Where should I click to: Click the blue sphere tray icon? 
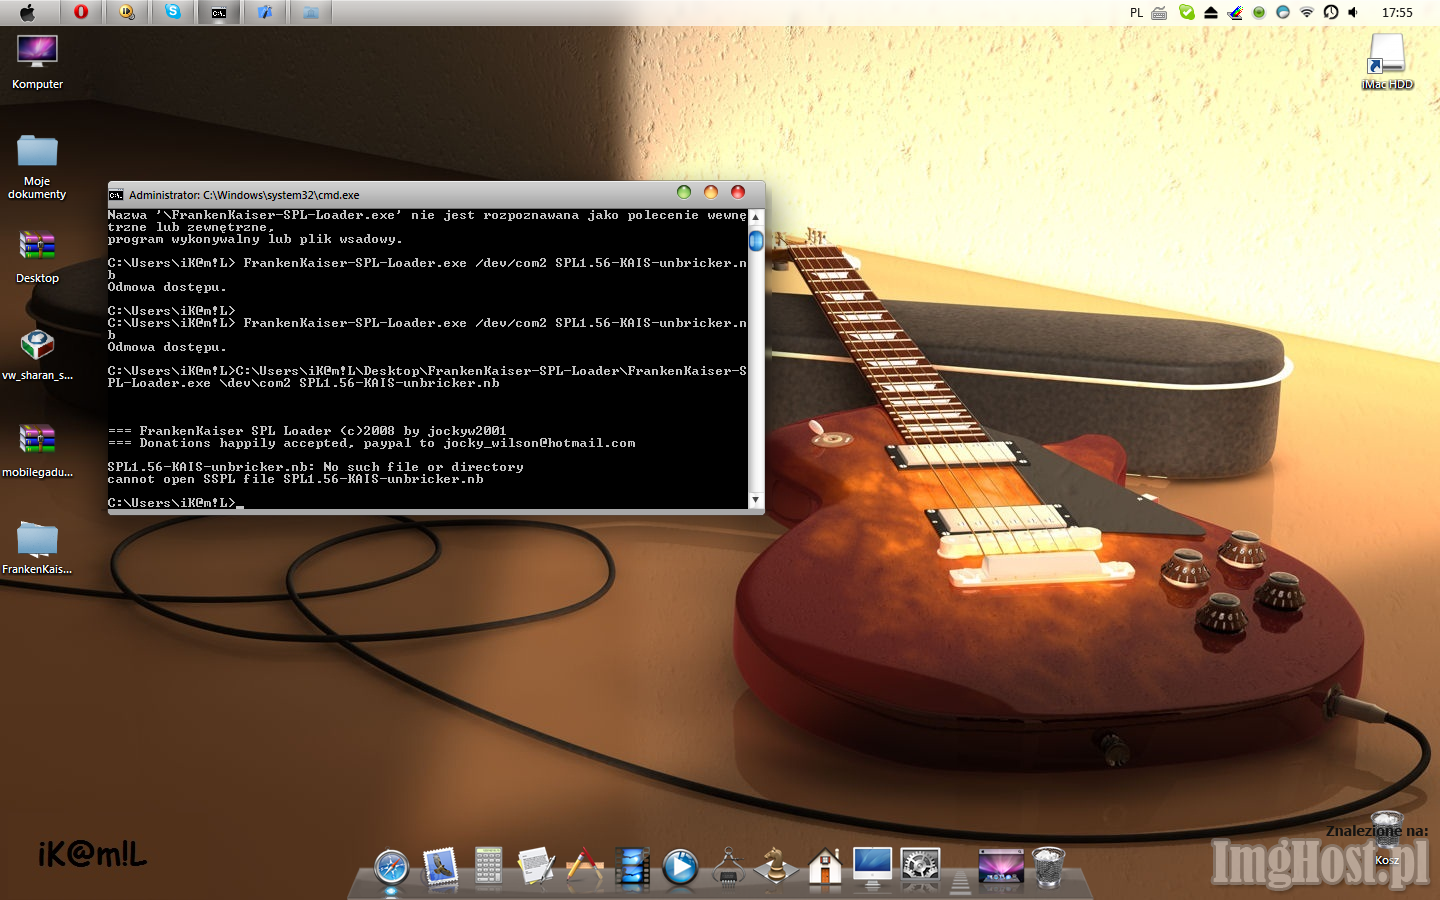point(1283,12)
